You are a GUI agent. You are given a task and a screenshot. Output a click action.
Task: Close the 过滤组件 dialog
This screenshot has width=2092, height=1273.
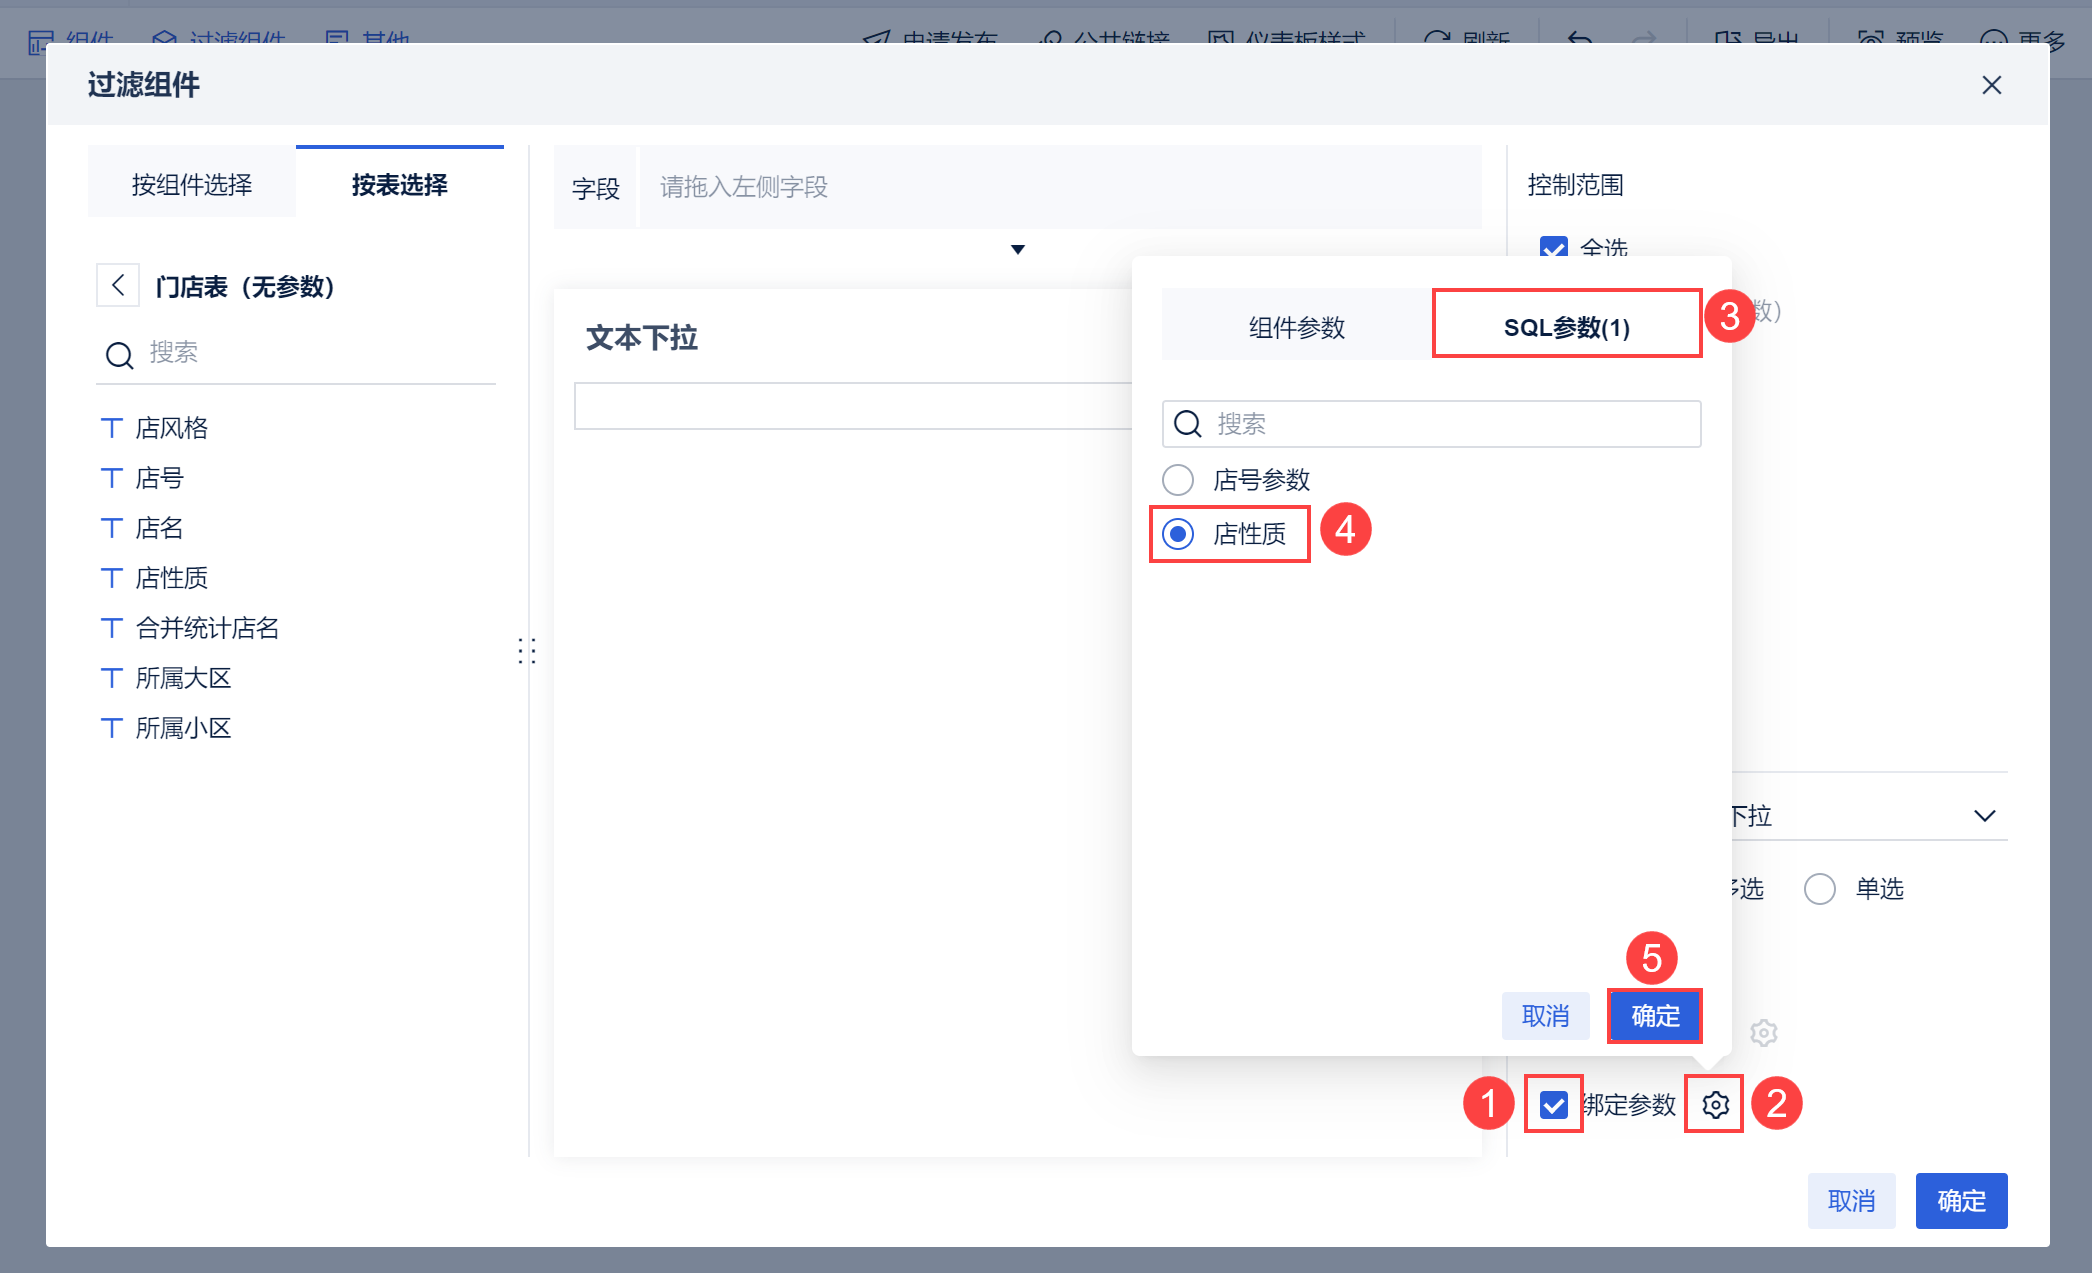(x=1991, y=85)
